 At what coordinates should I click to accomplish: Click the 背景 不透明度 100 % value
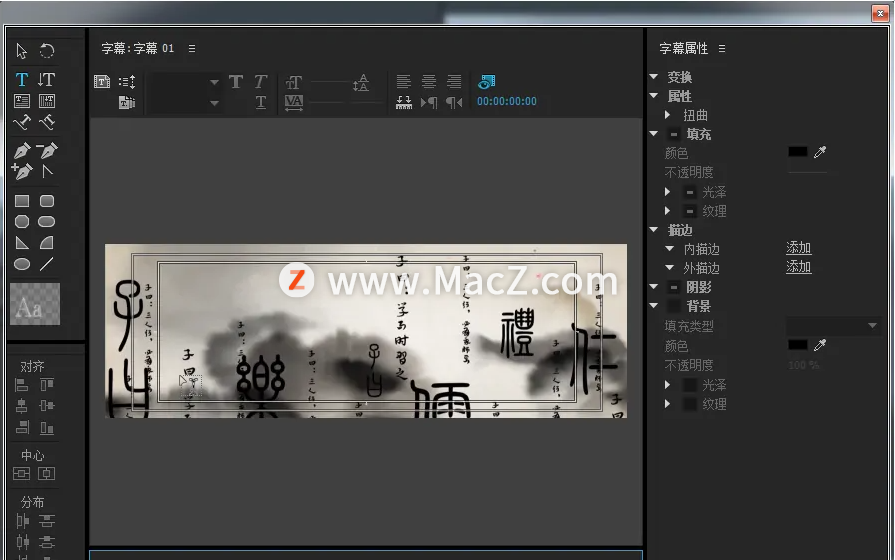803,365
